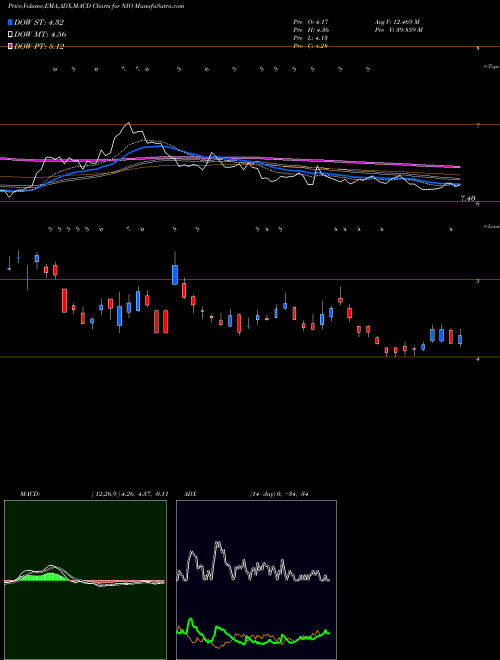Click the '7.40' price label on EMA chart
The height and width of the screenshot is (660, 500).
pyautogui.click(x=468, y=198)
